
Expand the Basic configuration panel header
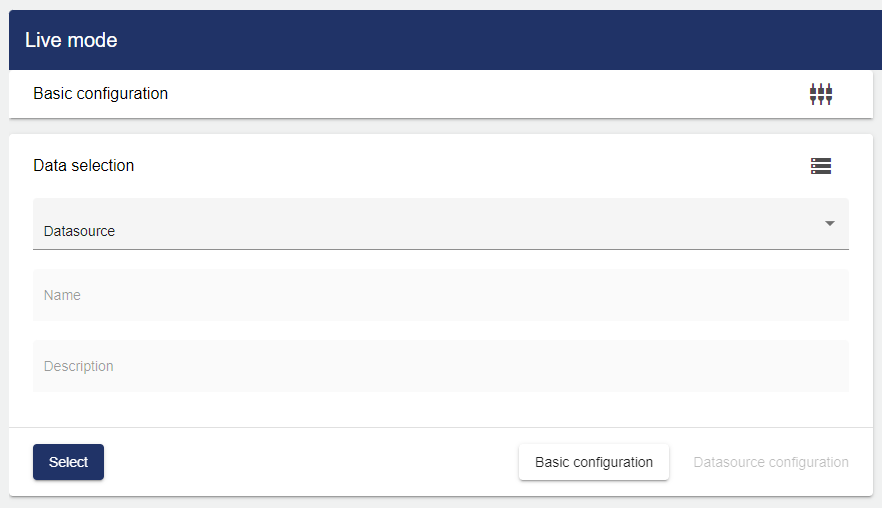coord(440,94)
